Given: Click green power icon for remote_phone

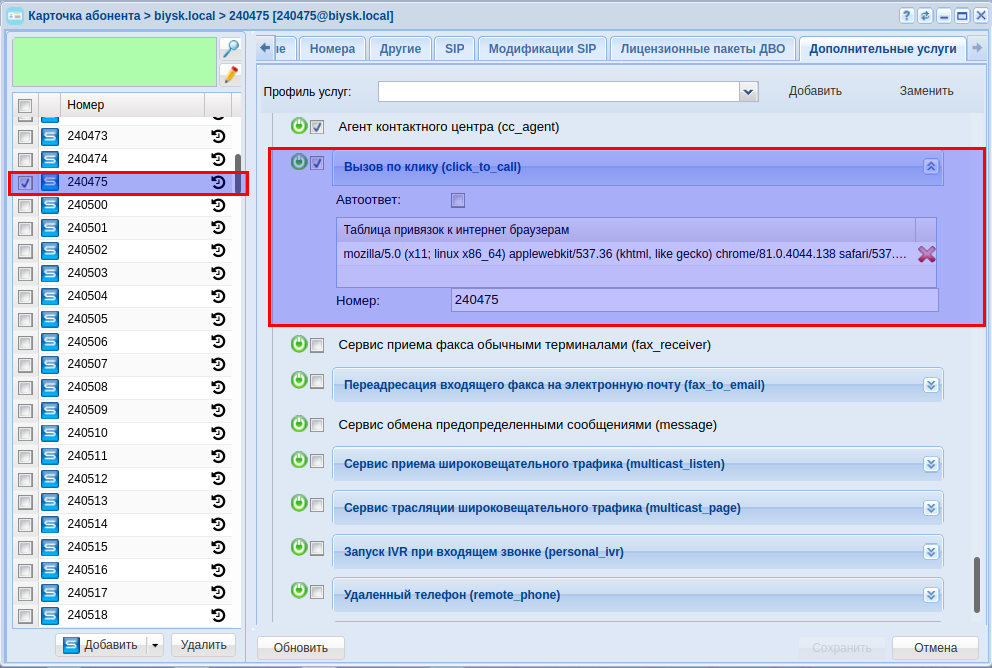Looking at the screenshot, I should [299, 590].
